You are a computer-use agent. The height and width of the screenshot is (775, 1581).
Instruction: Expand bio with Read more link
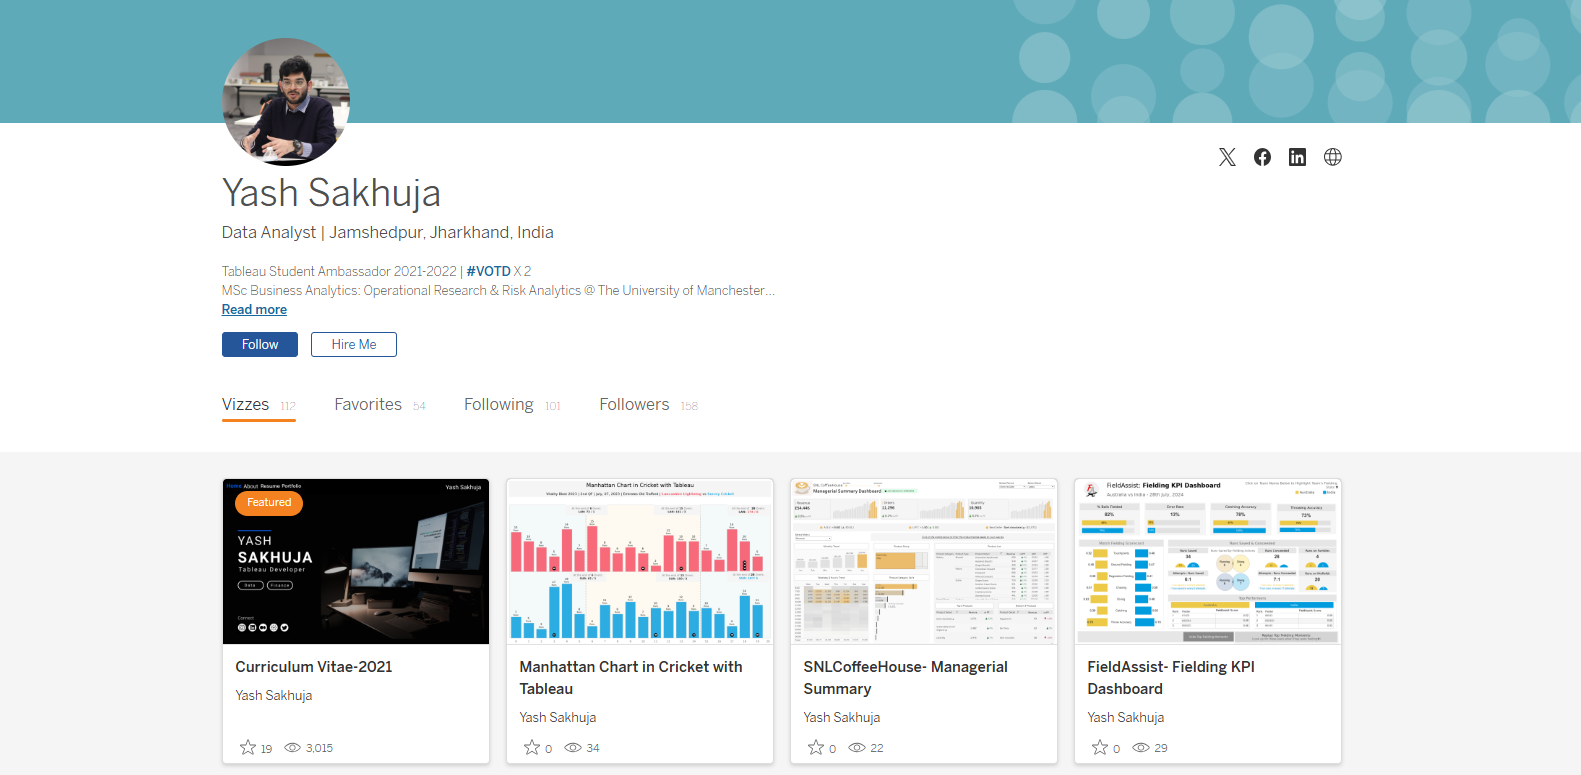254,310
